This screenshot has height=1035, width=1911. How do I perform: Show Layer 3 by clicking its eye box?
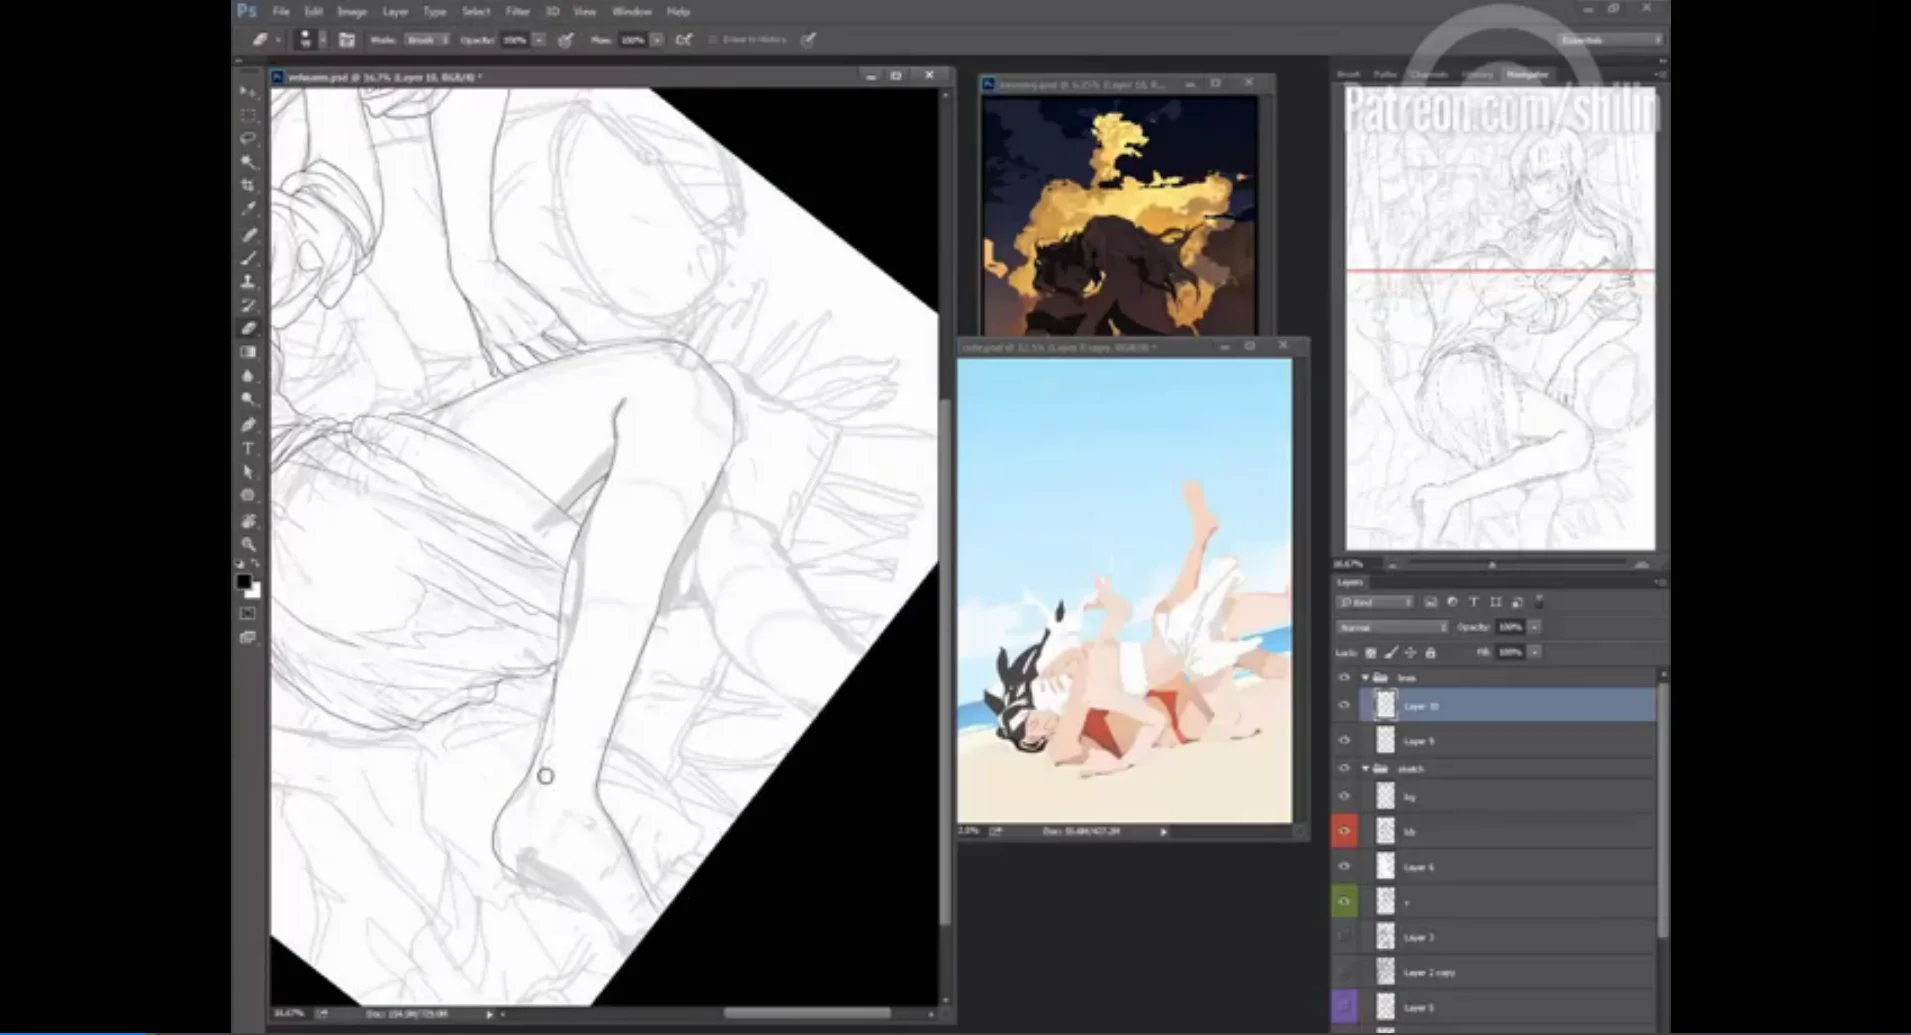pyautogui.click(x=1344, y=937)
